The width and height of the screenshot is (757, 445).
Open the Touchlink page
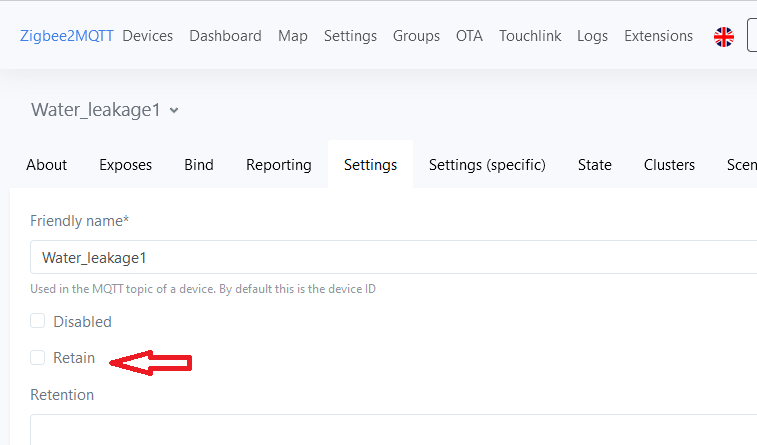[530, 36]
